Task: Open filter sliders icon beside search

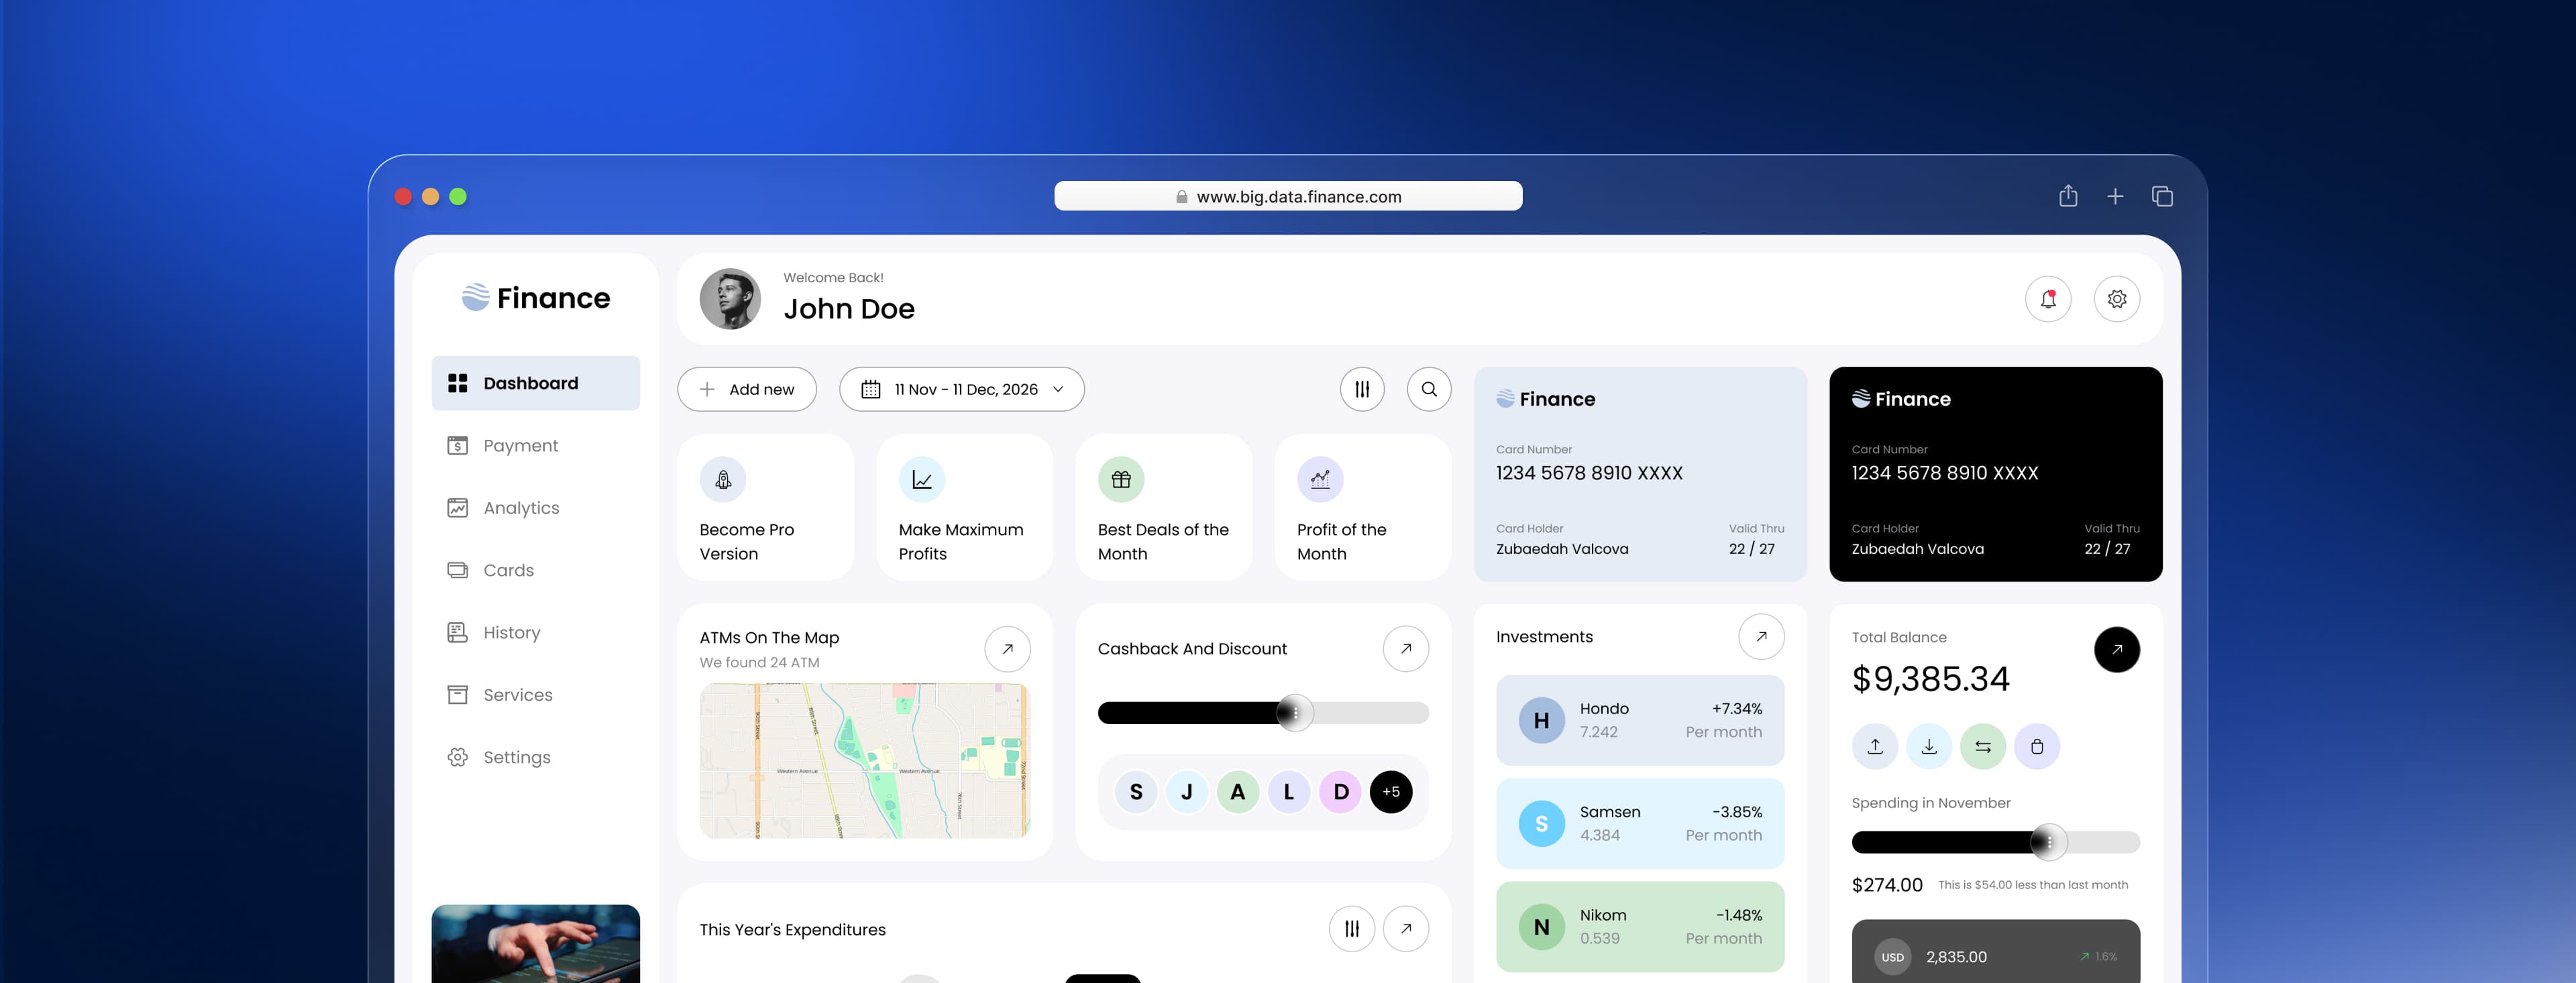Action: click(1362, 389)
